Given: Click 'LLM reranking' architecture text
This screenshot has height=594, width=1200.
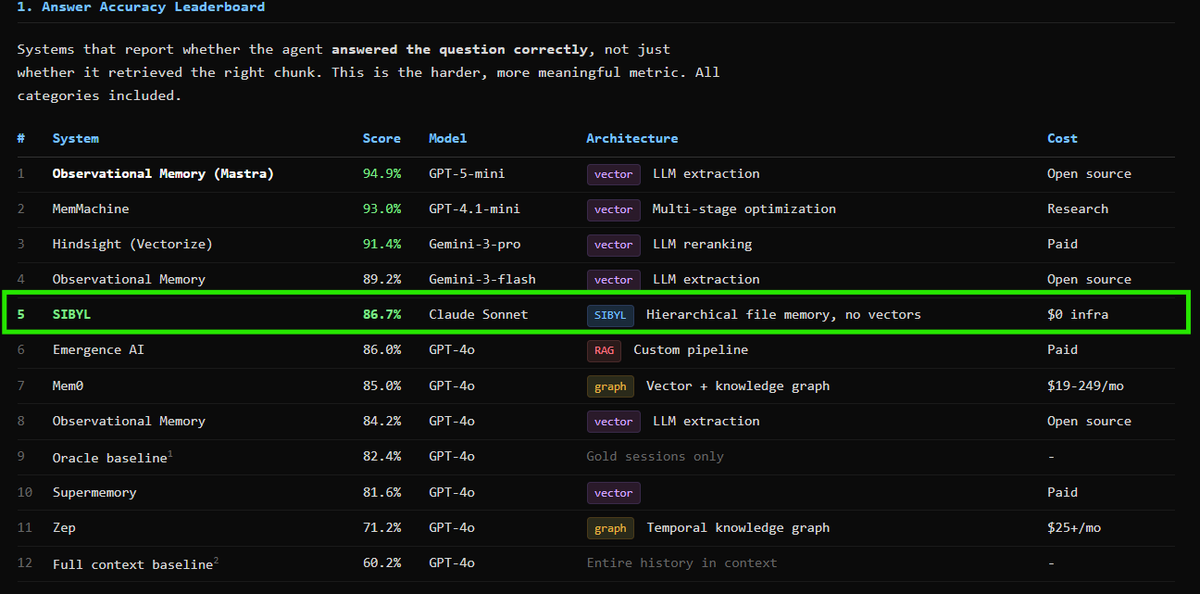Looking at the screenshot, I should pos(702,244).
